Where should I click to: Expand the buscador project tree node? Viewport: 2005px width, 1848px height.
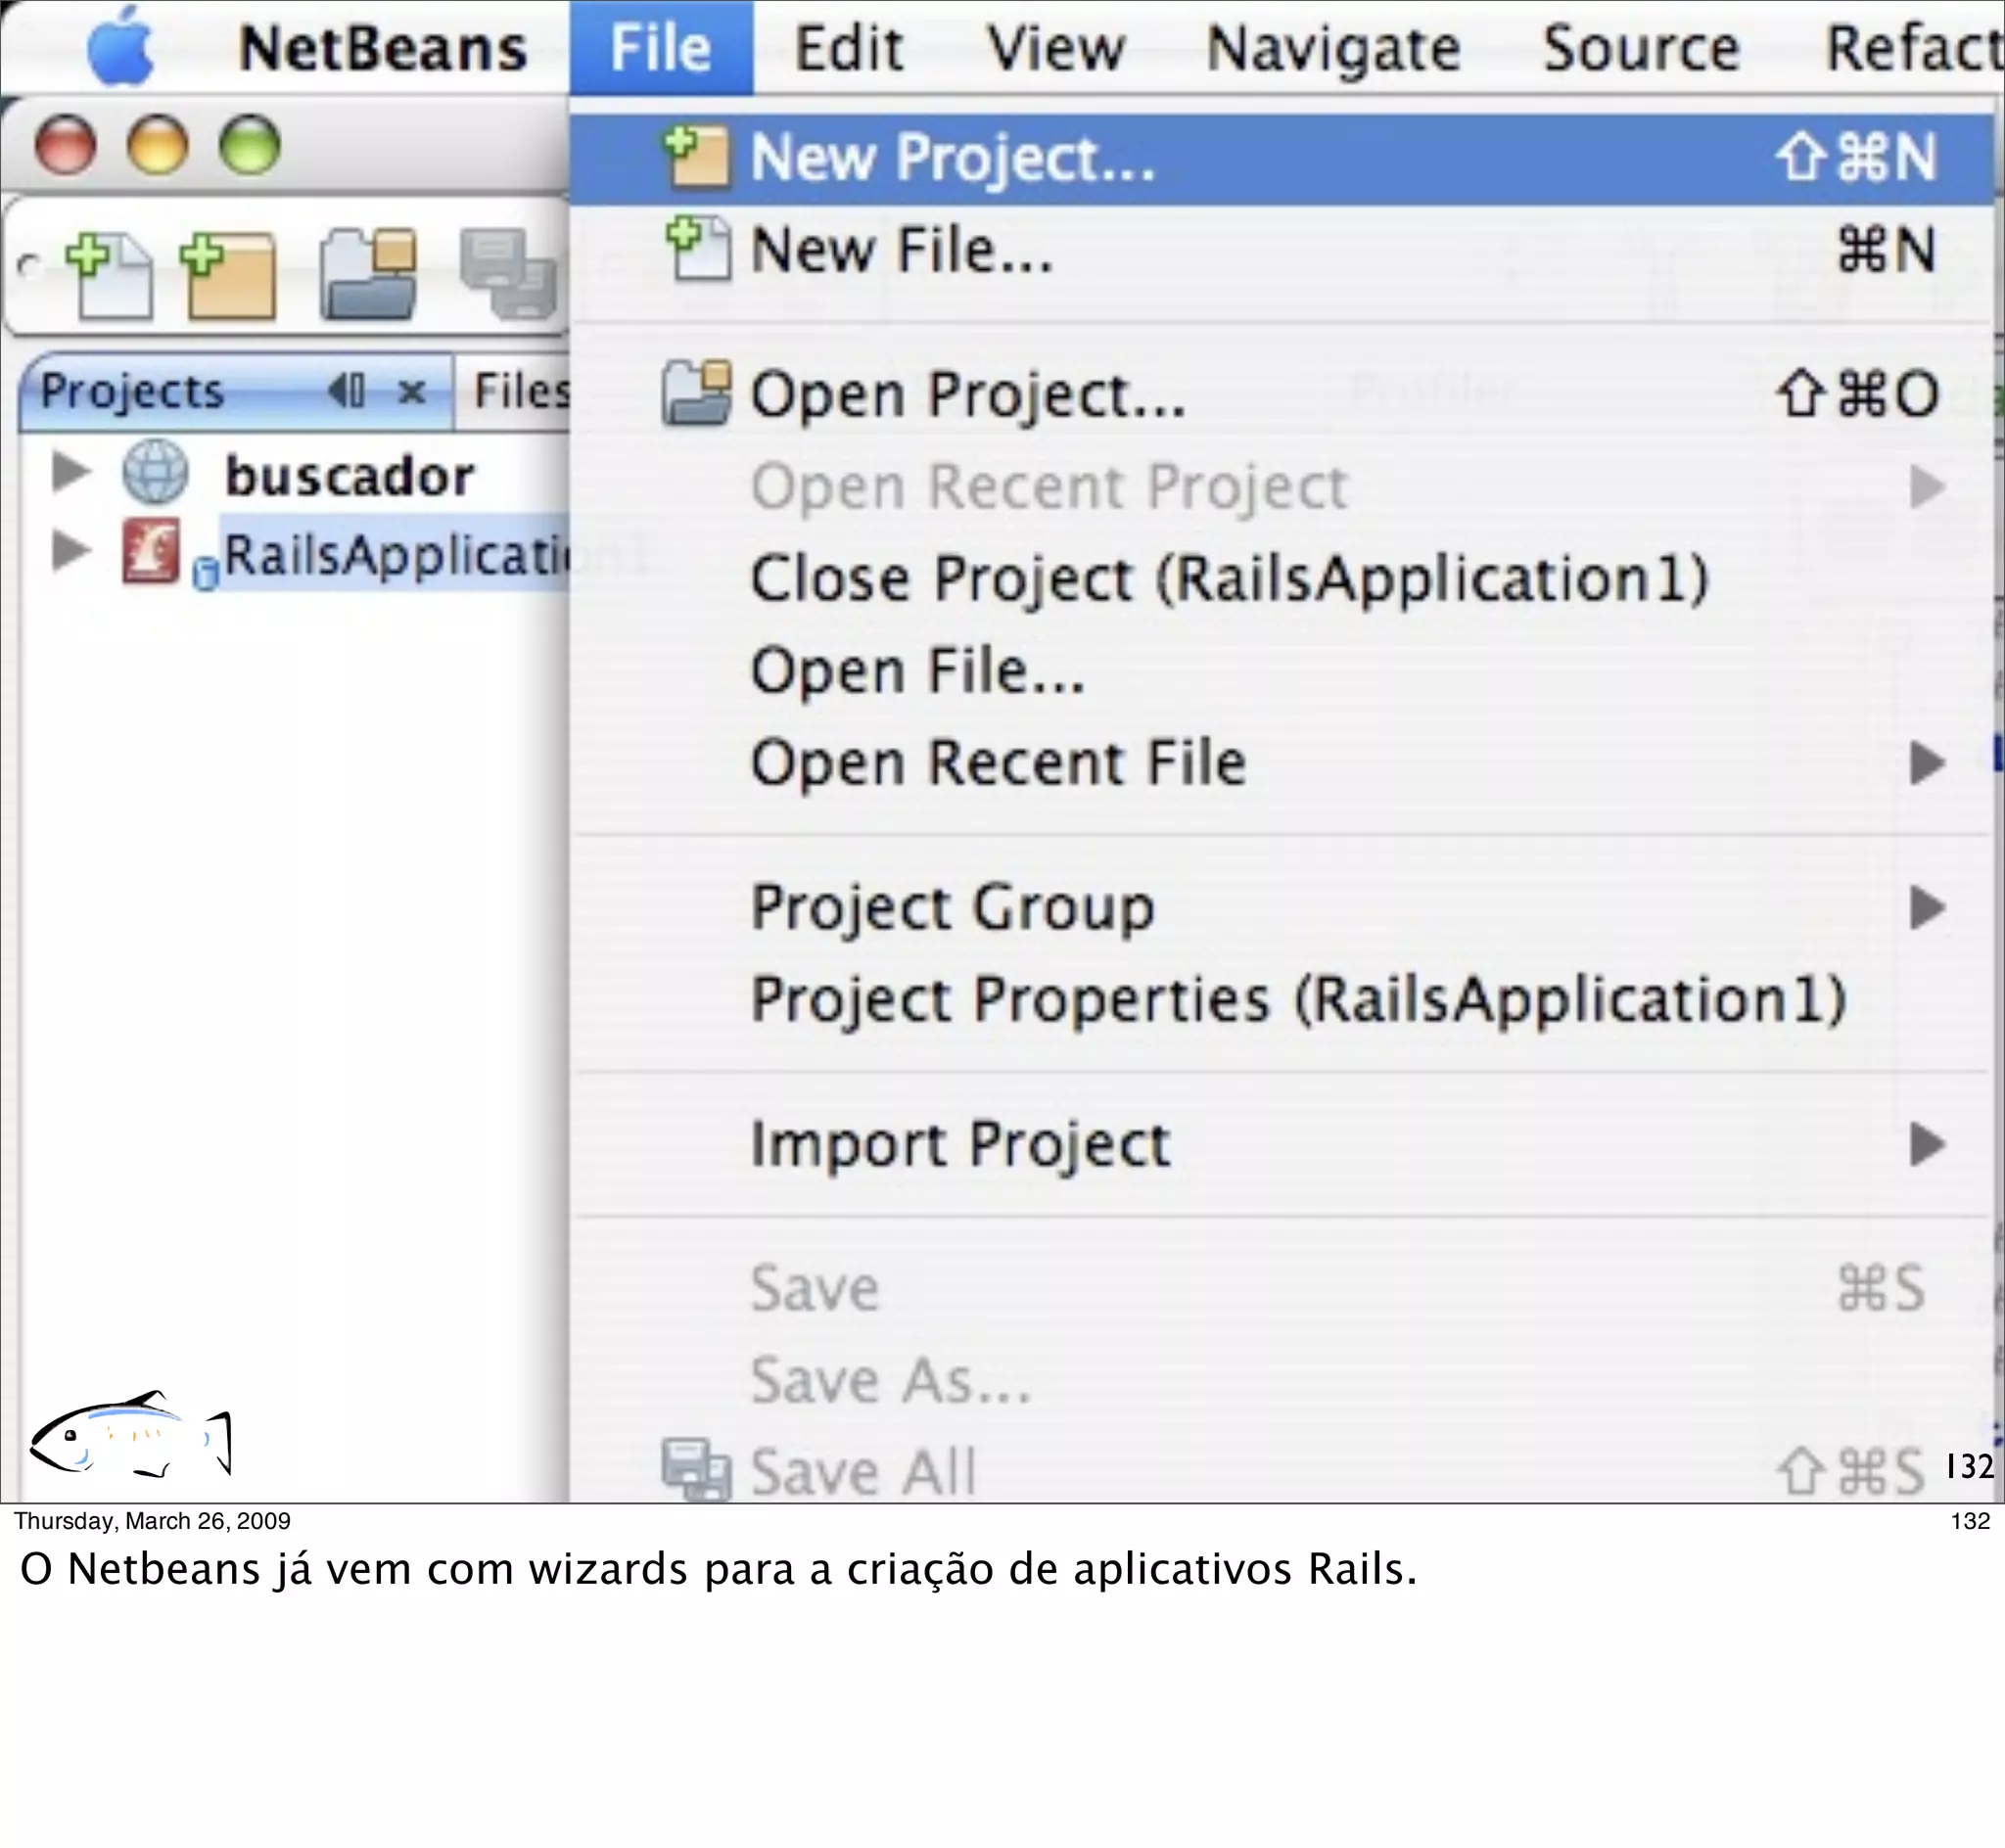[71, 471]
